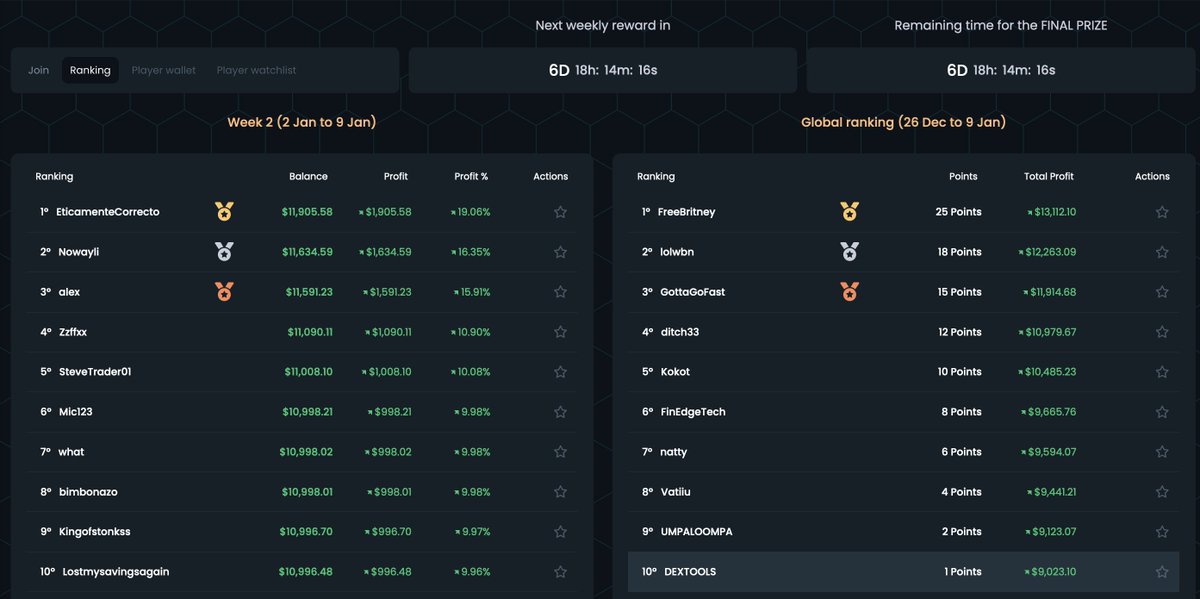Star SteveTrader01 in the Actions column

[560, 372]
